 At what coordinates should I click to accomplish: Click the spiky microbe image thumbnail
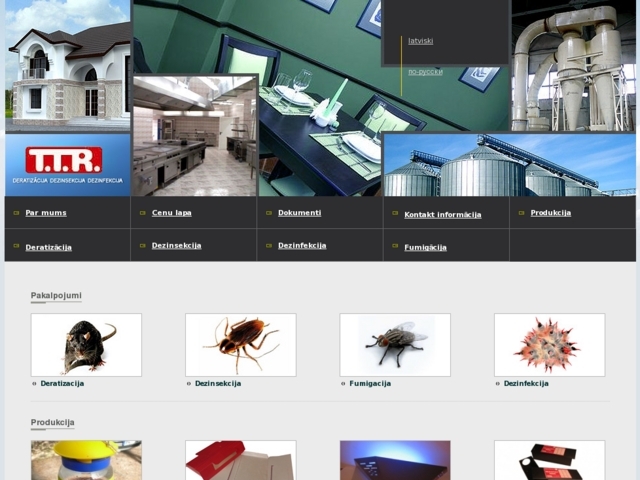coord(550,345)
